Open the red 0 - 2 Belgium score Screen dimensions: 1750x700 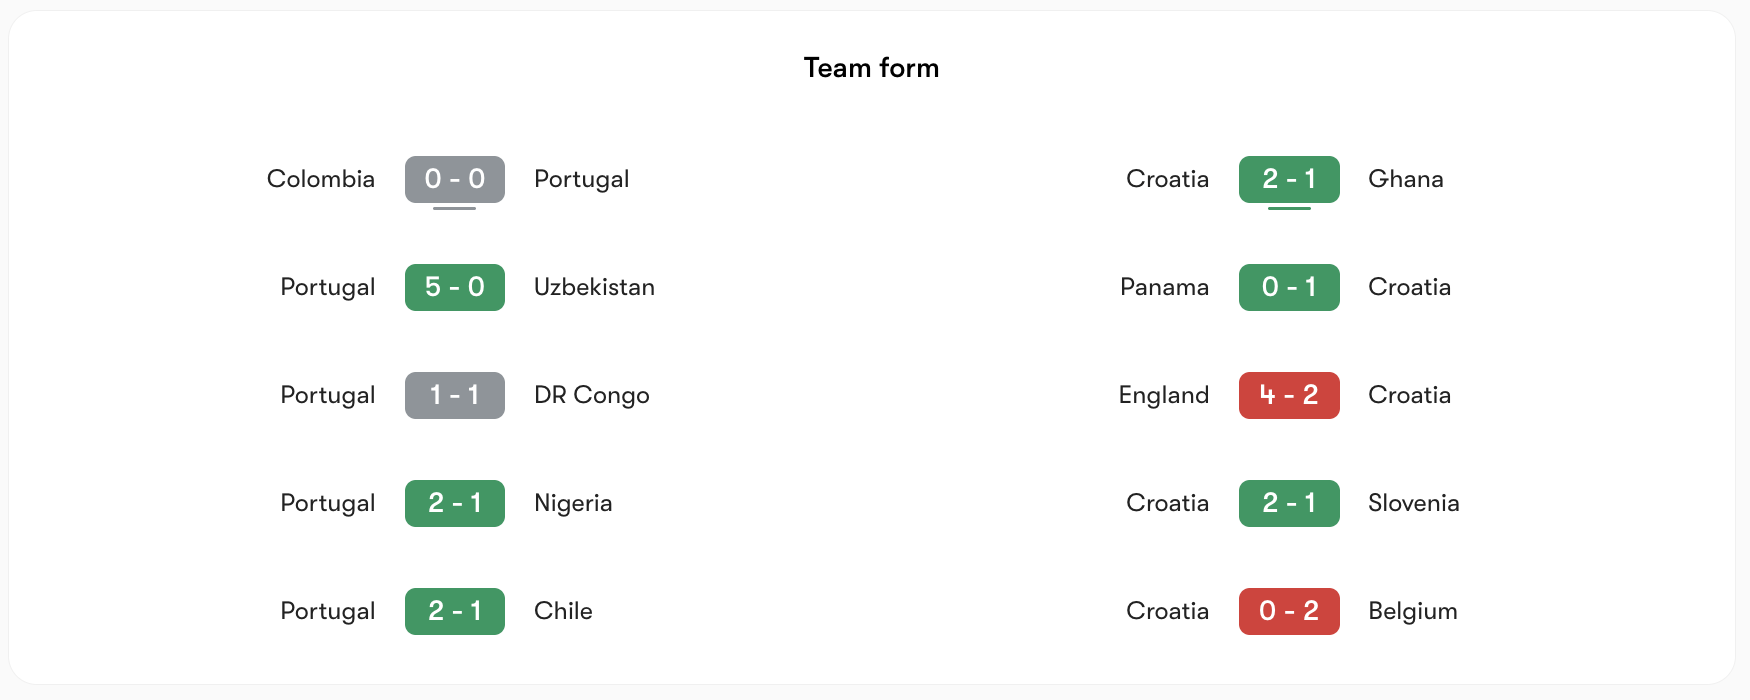coord(1289,611)
